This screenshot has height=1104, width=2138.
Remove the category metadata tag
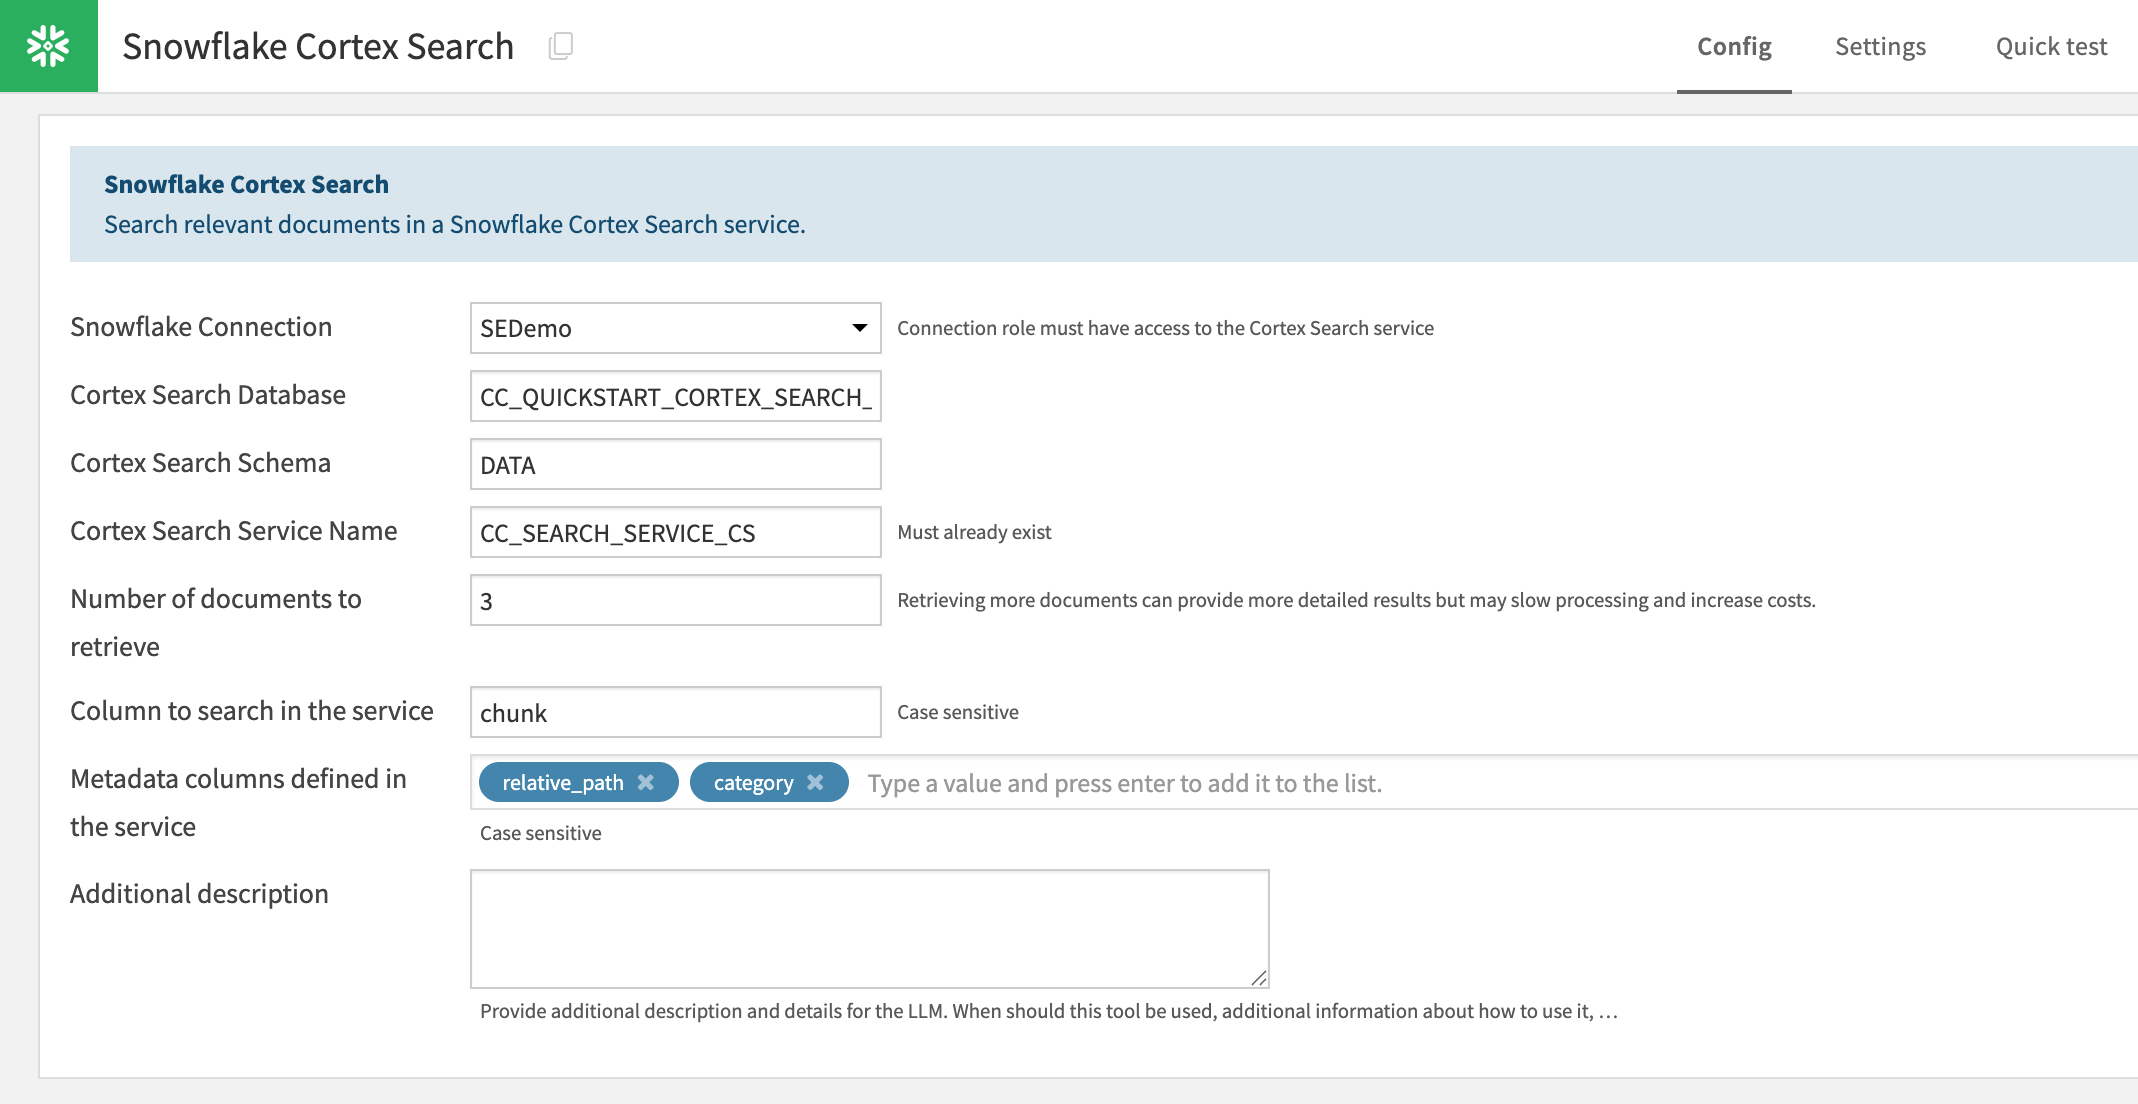[x=816, y=782]
